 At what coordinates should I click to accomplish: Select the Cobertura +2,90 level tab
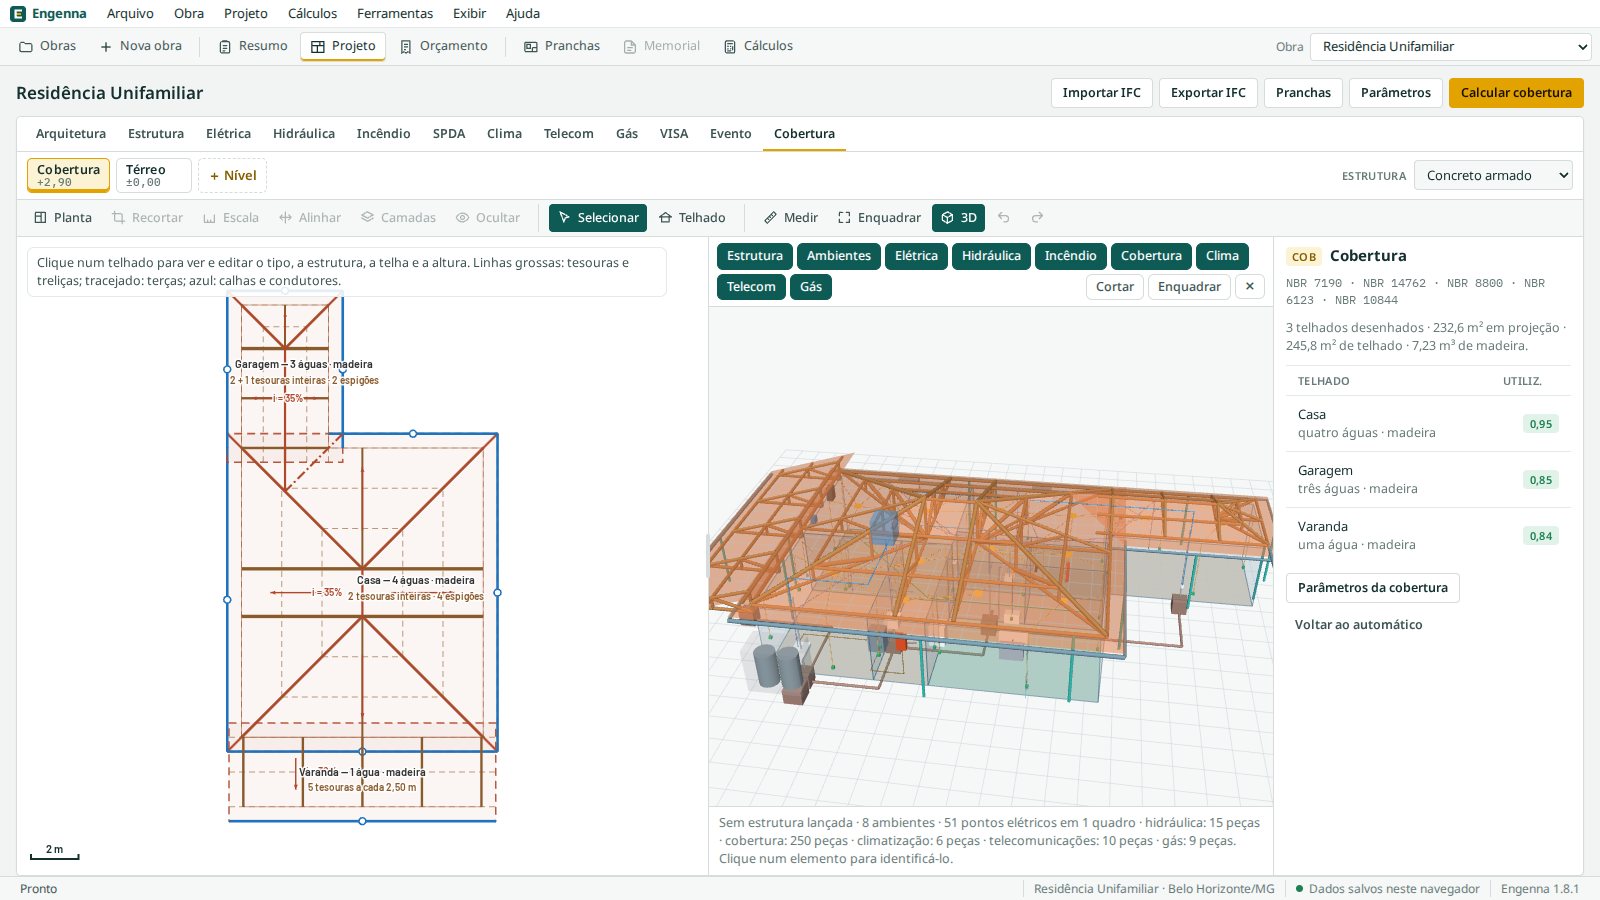tap(68, 175)
